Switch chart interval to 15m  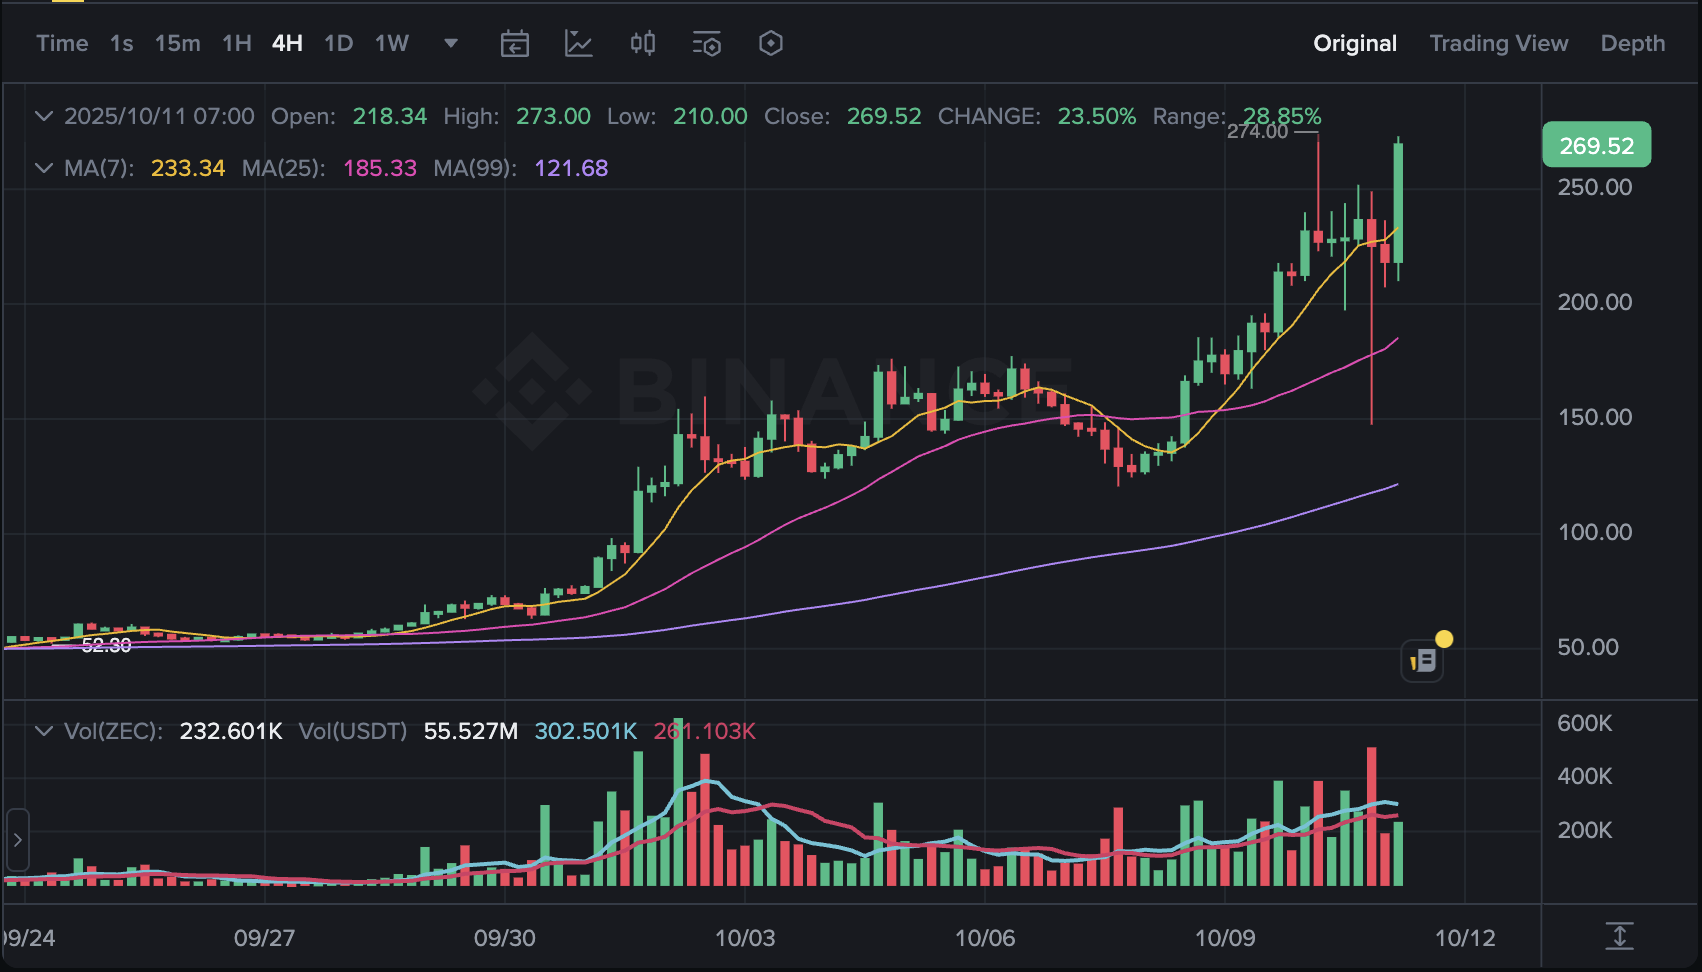pyautogui.click(x=177, y=43)
